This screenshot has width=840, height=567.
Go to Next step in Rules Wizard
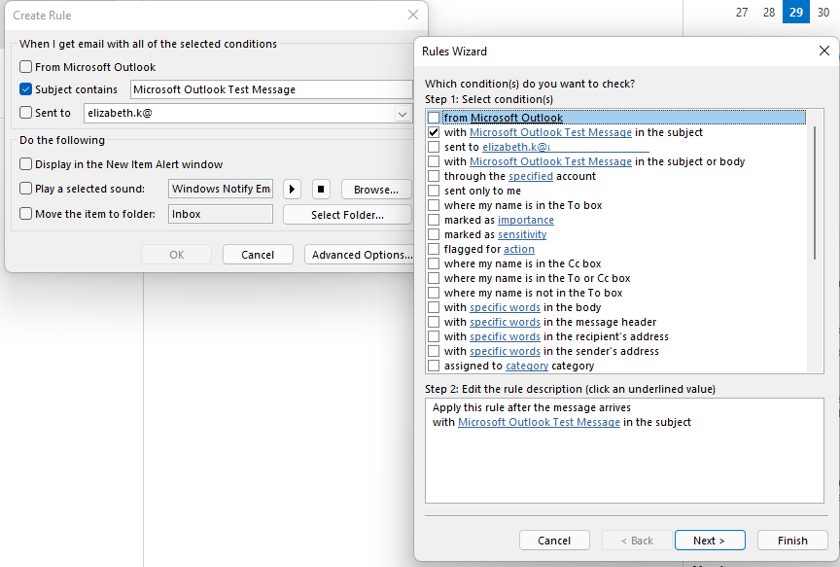710,540
